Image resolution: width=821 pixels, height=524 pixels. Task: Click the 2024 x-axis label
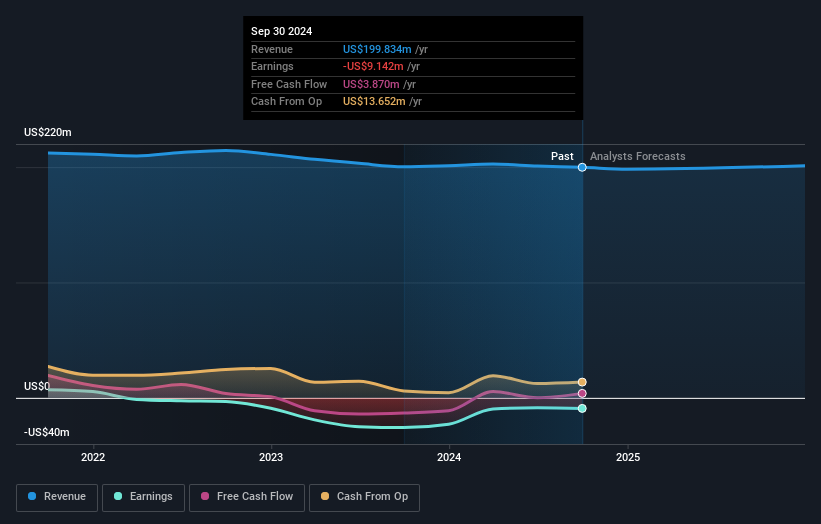pos(449,457)
